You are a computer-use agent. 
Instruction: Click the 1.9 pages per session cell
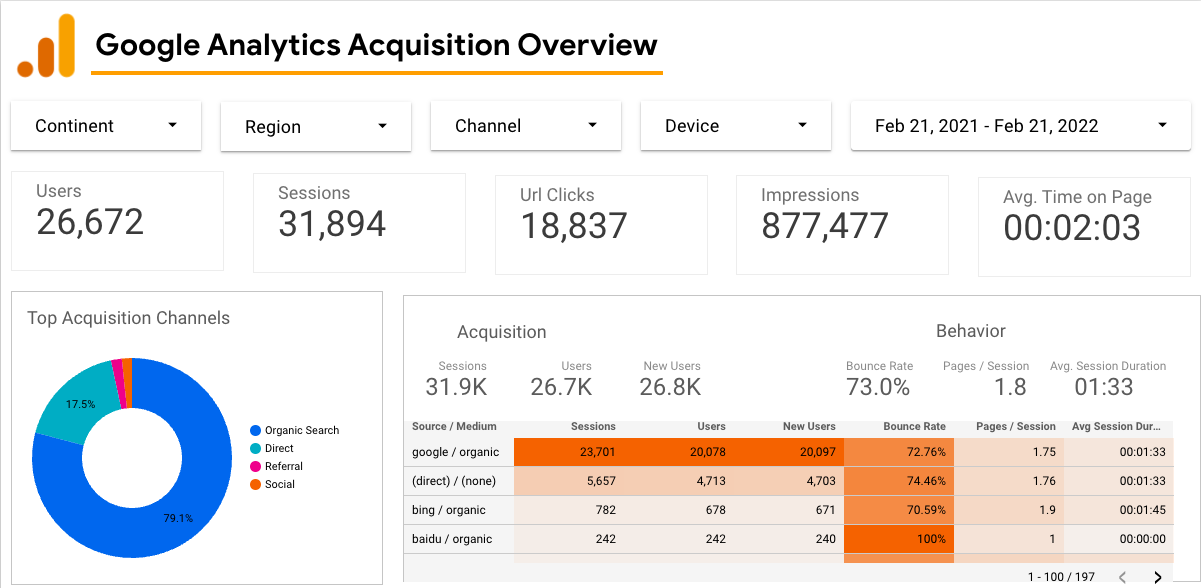coord(1009,510)
